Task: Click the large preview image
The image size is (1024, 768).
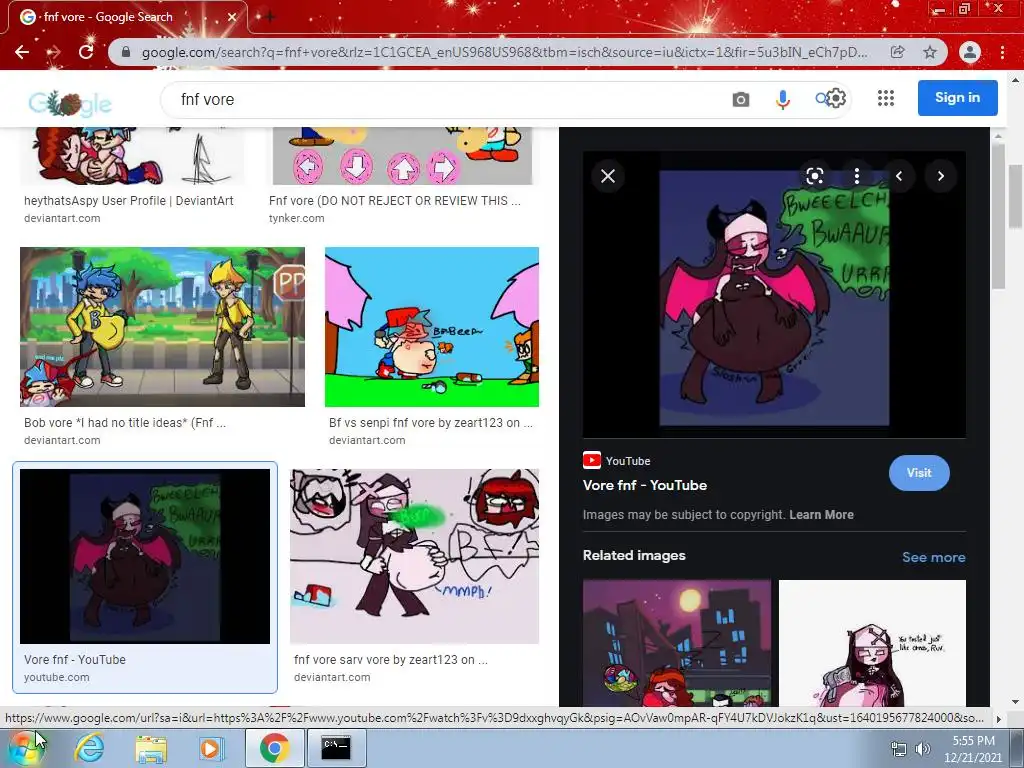Action: [x=774, y=298]
